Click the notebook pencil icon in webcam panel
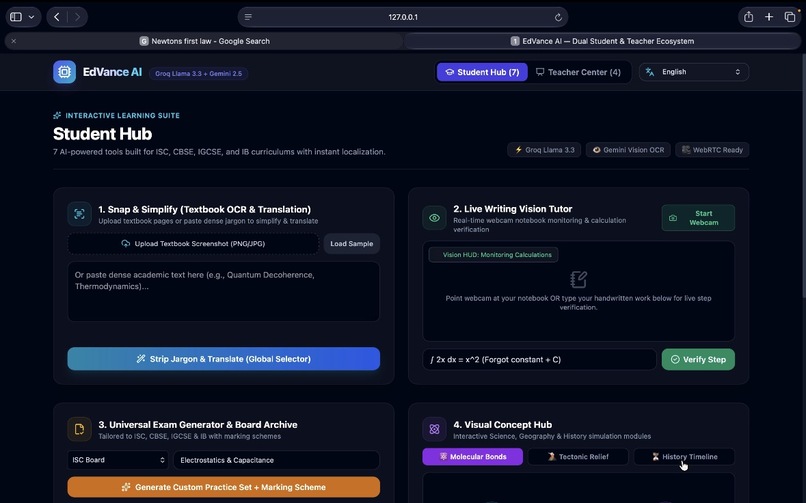 (x=578, y=280)
